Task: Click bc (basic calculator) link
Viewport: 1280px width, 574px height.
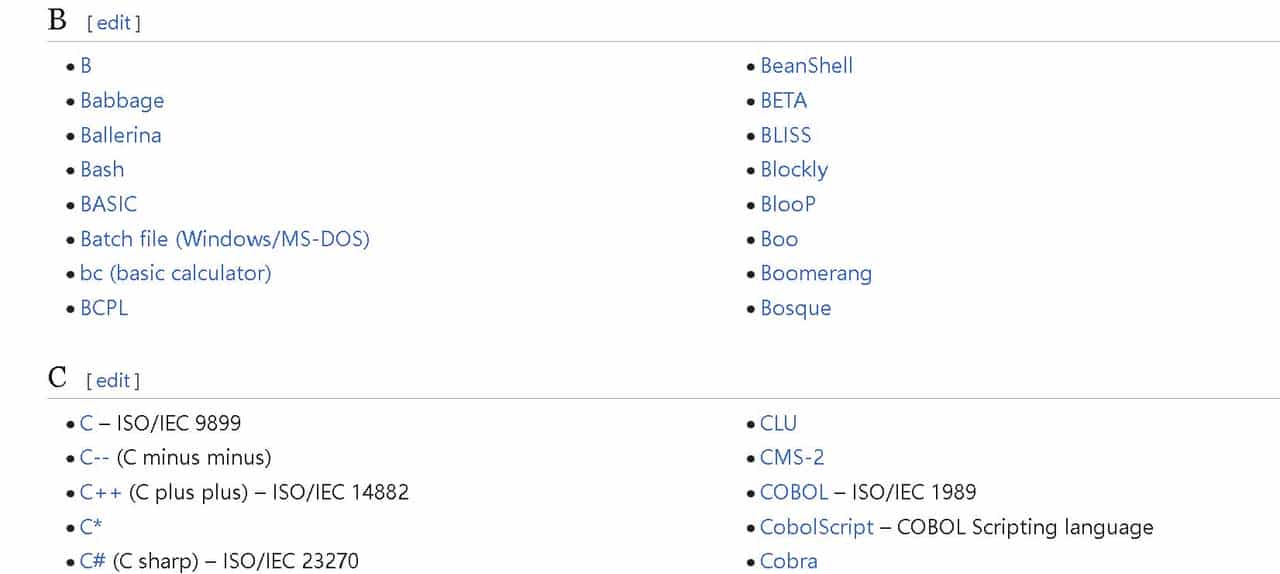Action: click(176, 273)
